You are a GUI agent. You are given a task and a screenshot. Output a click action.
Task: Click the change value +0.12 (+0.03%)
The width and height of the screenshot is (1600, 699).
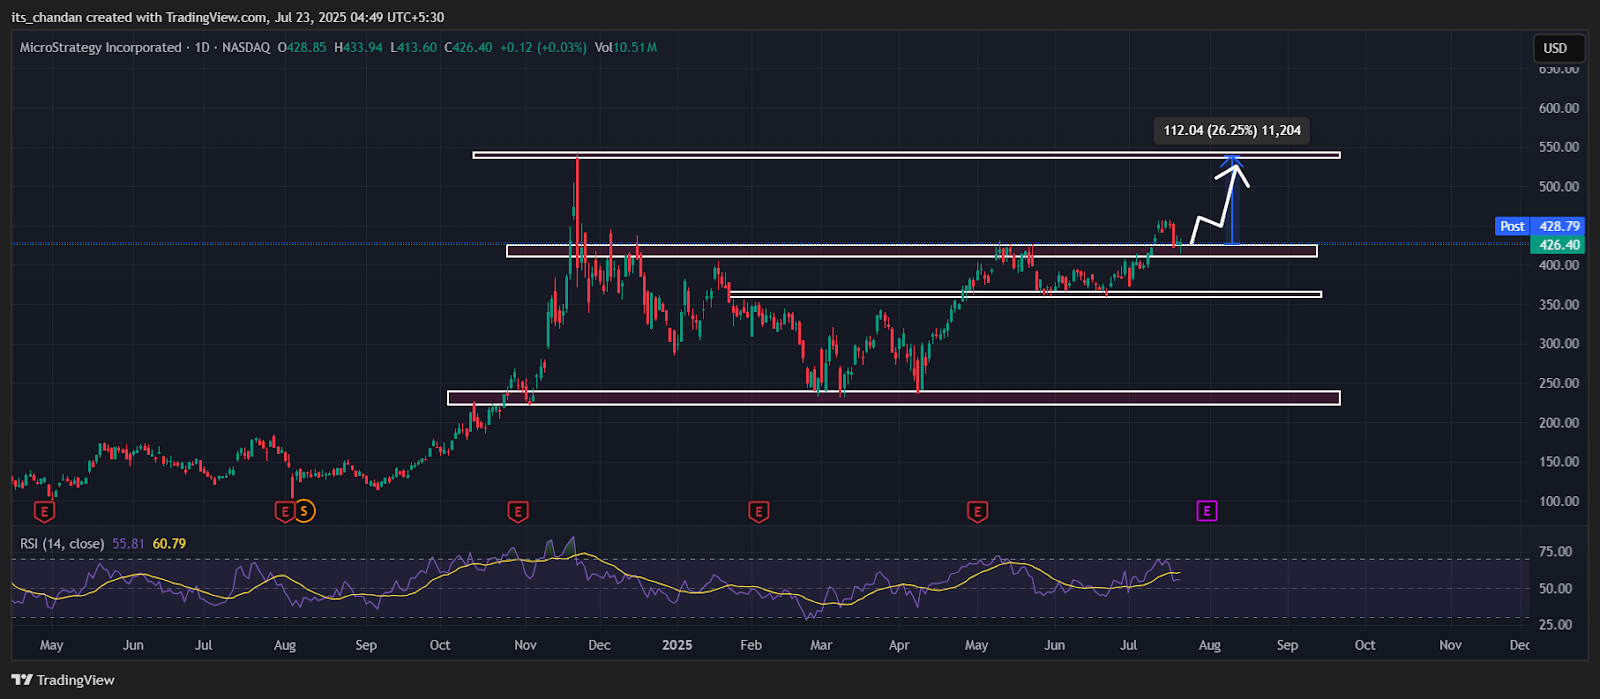click(543, 47)
